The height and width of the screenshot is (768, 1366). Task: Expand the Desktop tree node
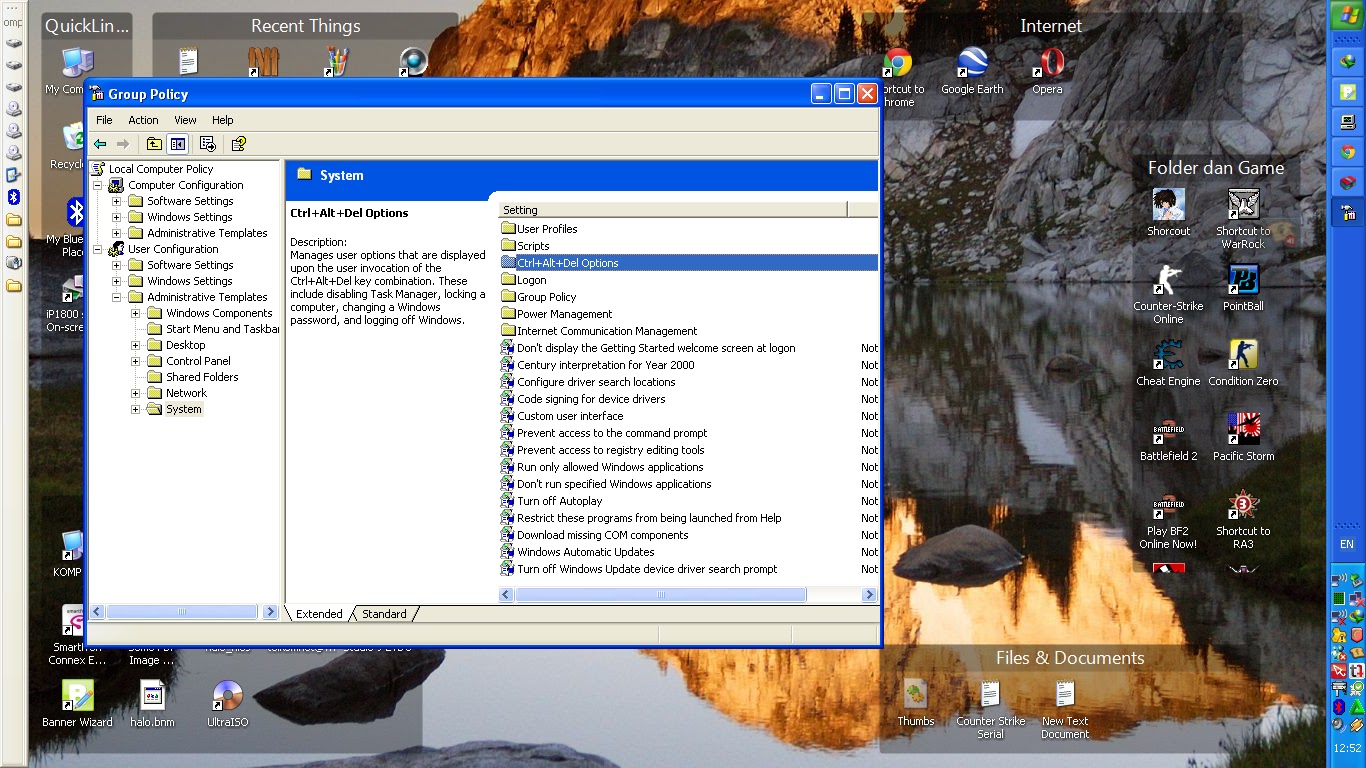coord(136,345)
